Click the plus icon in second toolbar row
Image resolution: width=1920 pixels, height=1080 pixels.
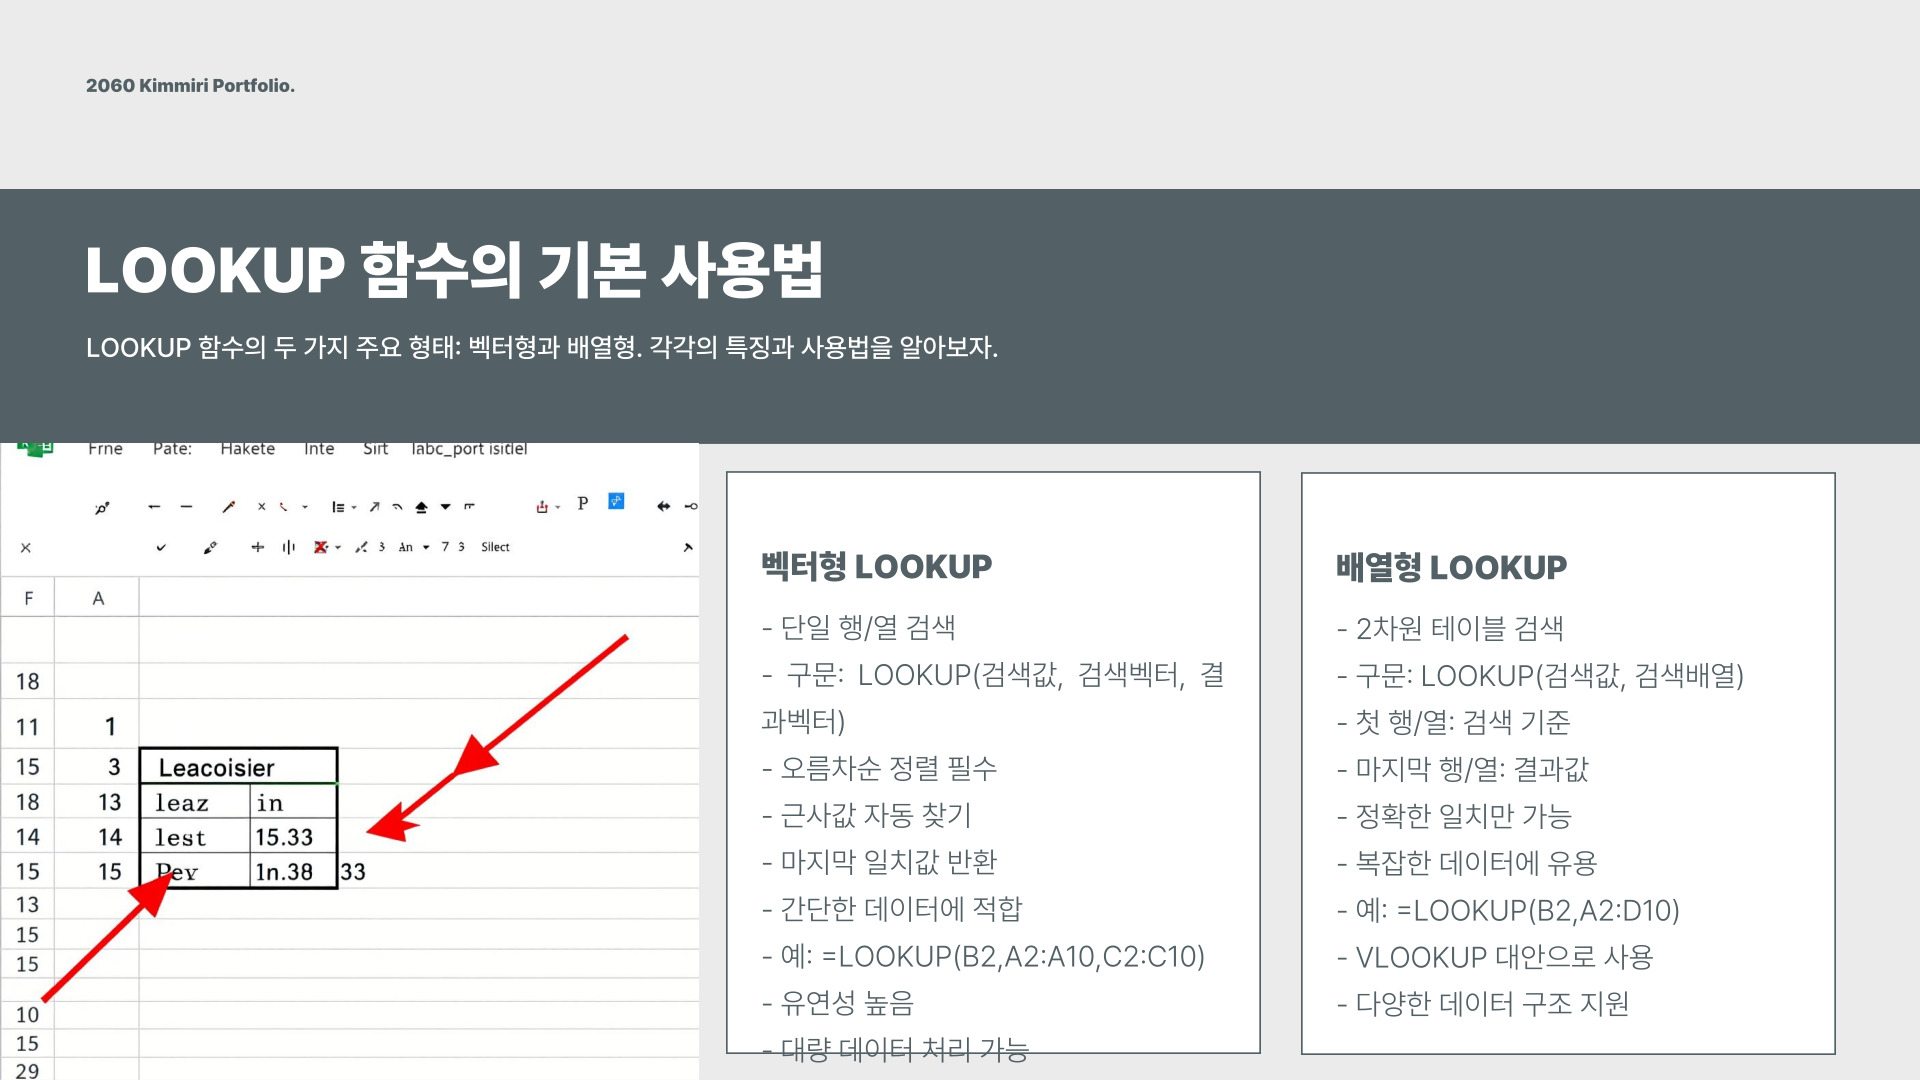tap(258, 547)
